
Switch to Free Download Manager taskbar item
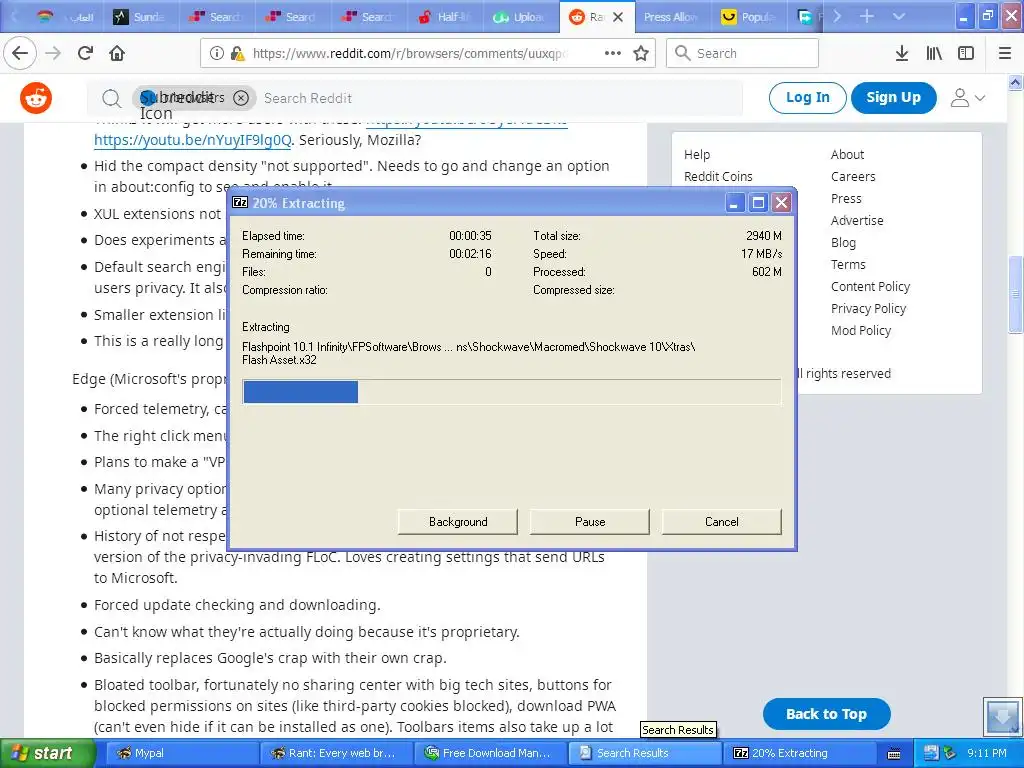490,753
